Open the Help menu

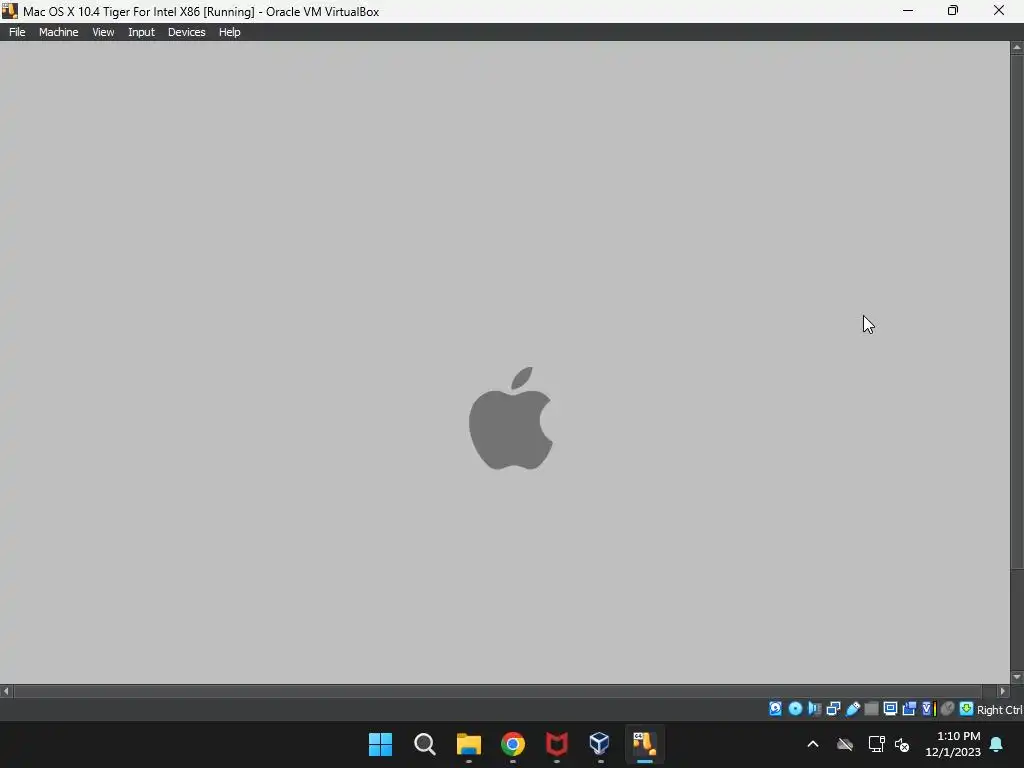[229, 32]
